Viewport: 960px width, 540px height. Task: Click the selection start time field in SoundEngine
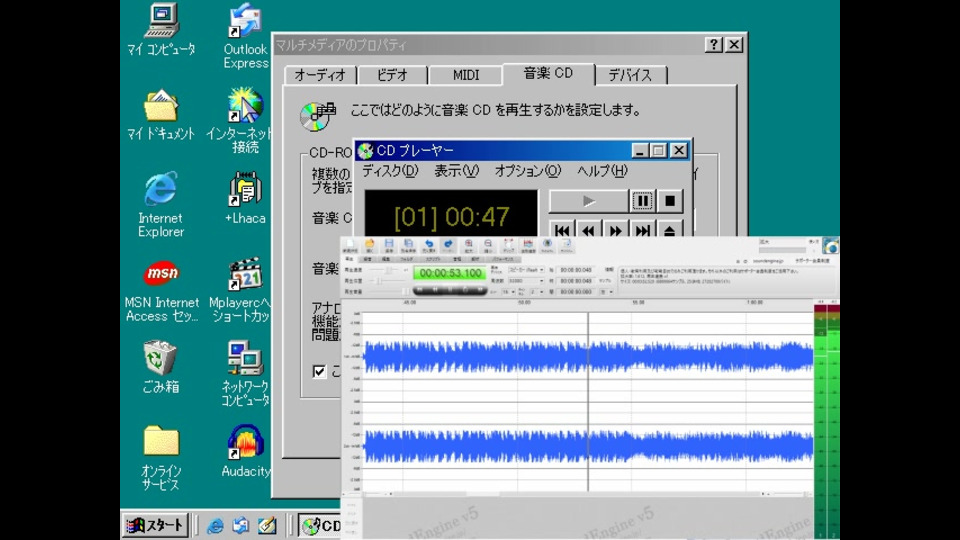pos(576,270)
